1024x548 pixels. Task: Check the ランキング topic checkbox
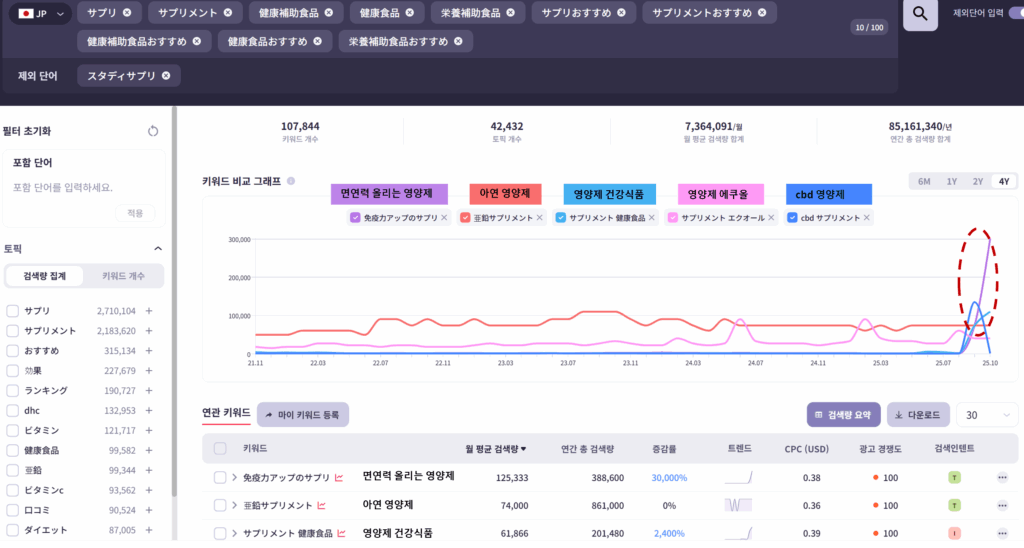tap(12, 391)
